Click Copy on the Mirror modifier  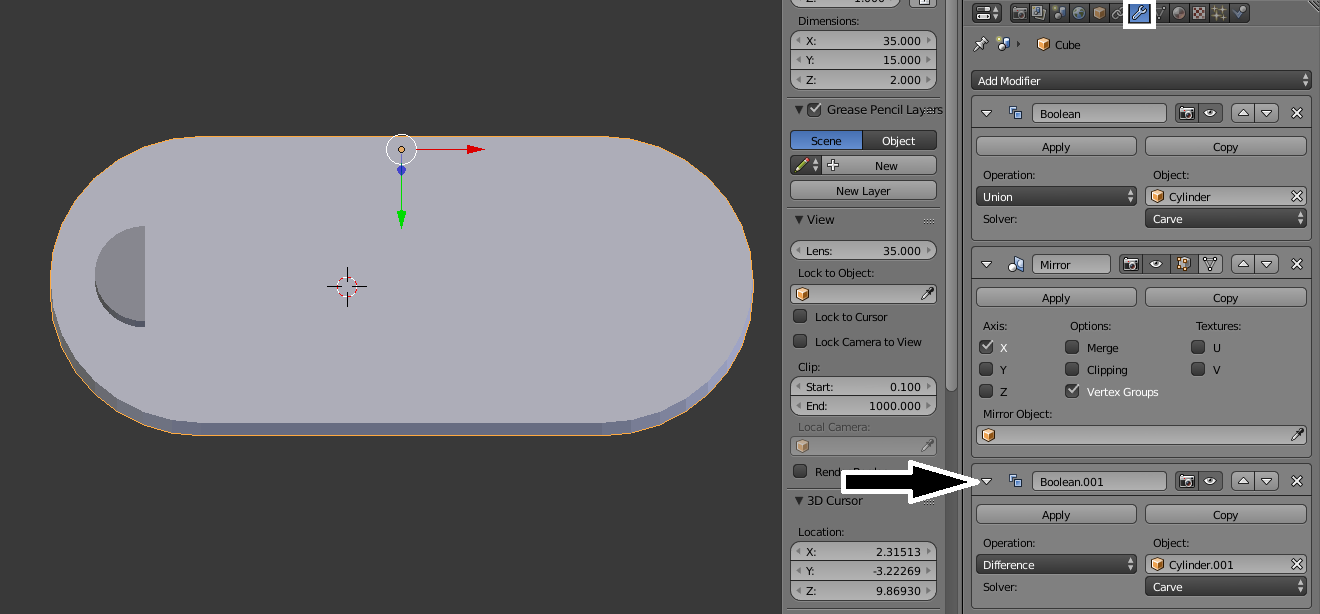click(1226, 298)
